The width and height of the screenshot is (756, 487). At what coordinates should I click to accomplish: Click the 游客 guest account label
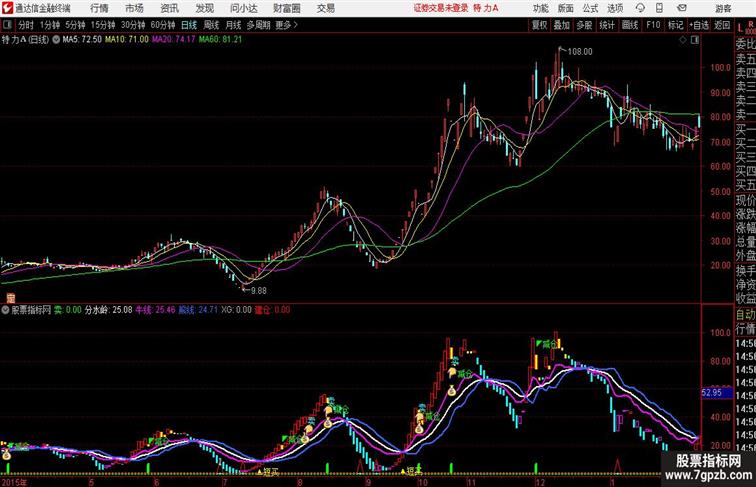[723, 8]
